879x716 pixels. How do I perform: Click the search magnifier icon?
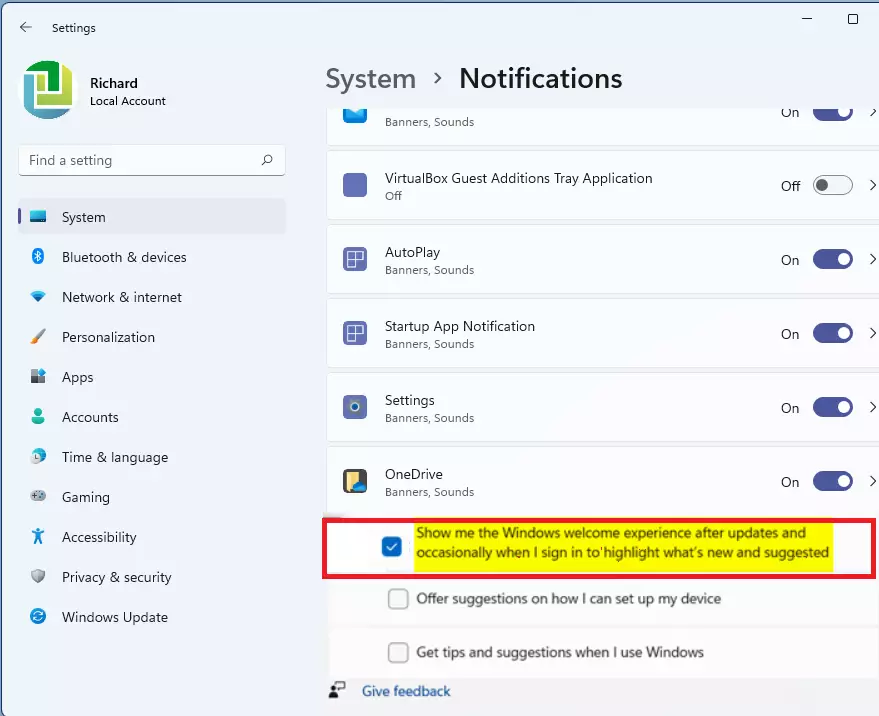(x=267, y=160)
